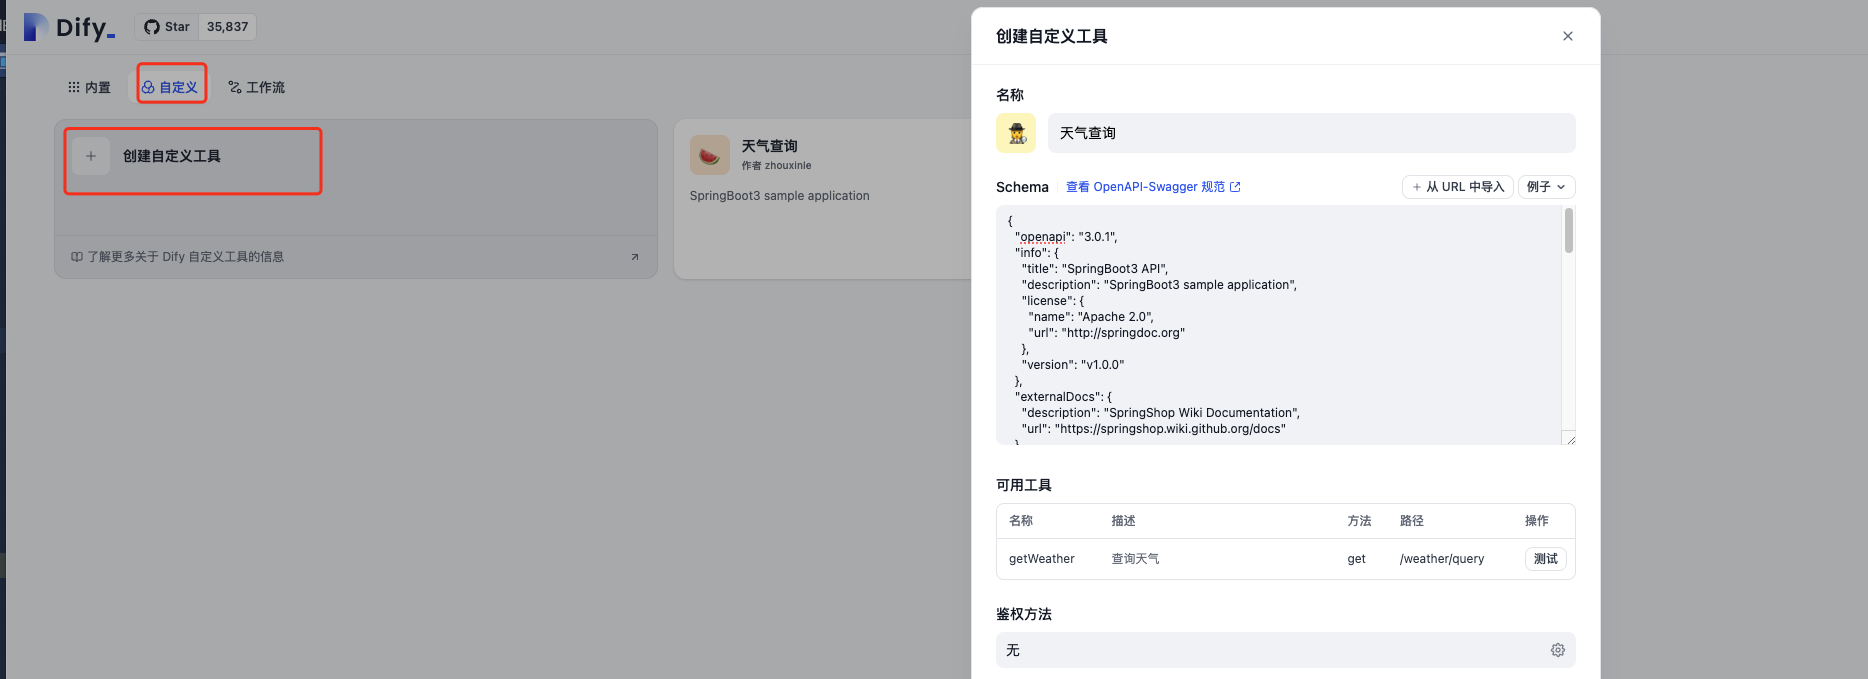Click the 从 URL 中导入 button
The height and width of the screenshot is (679, 1868).
click(x=1457, y=187)
